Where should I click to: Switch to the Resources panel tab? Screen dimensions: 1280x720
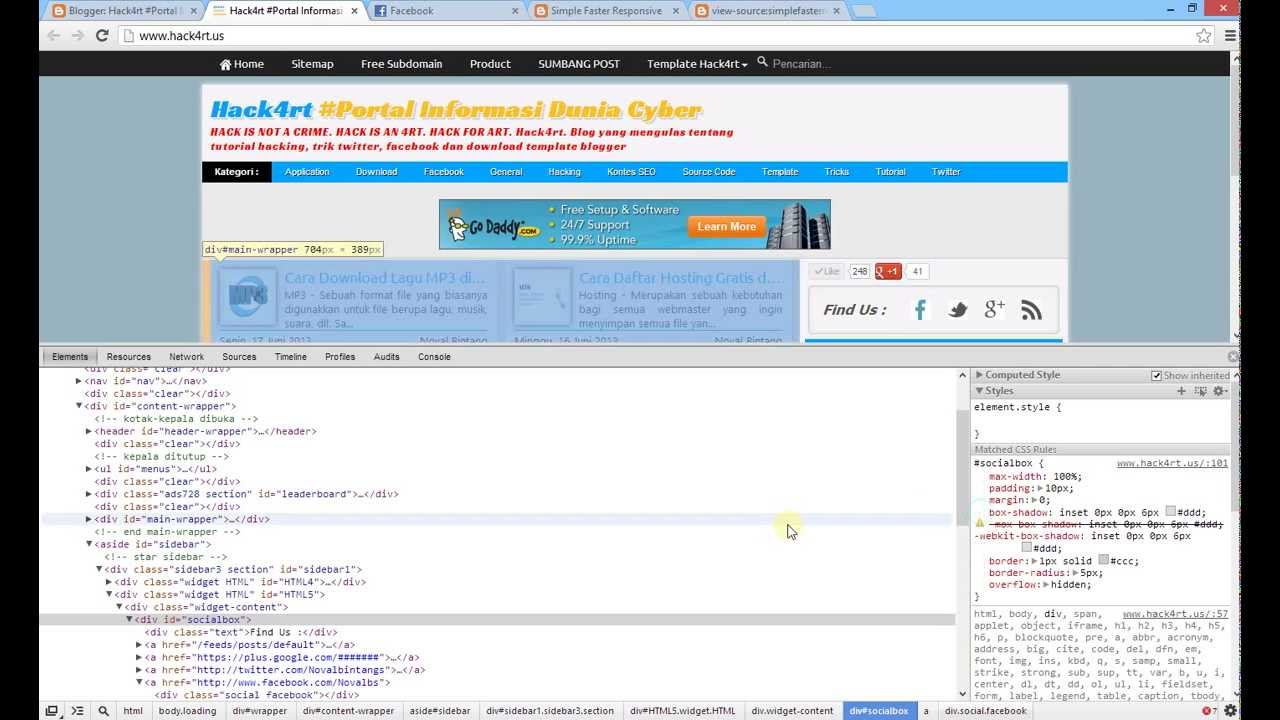pos(129,357)
